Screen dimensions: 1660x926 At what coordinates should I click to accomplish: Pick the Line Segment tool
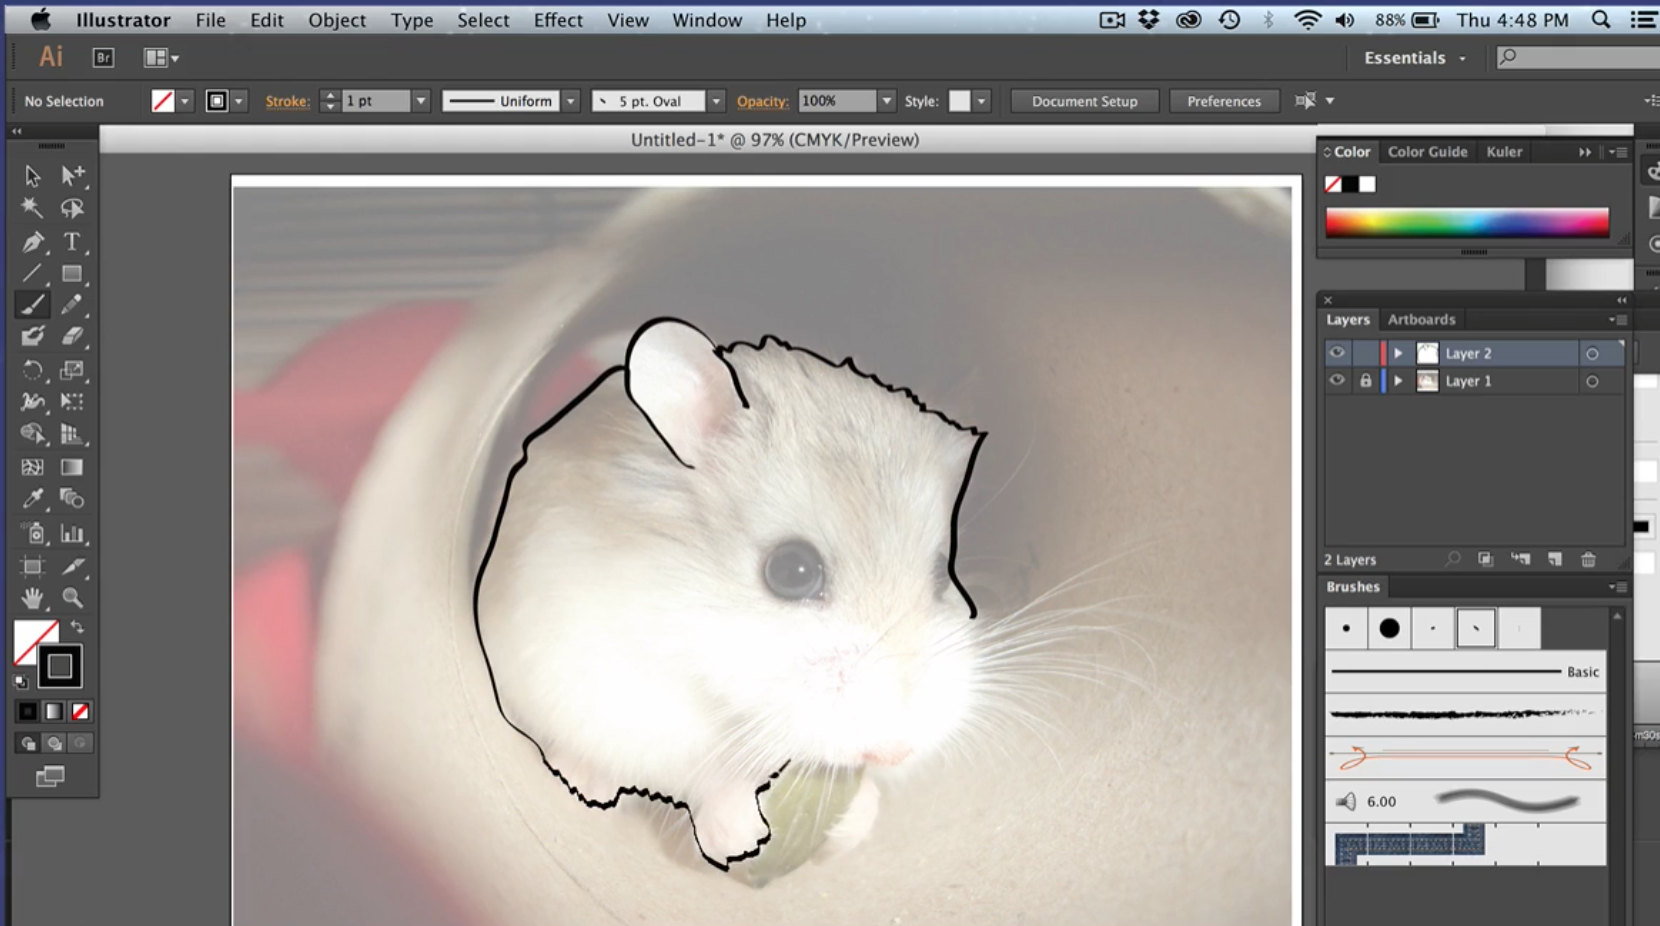coord(32,273)
